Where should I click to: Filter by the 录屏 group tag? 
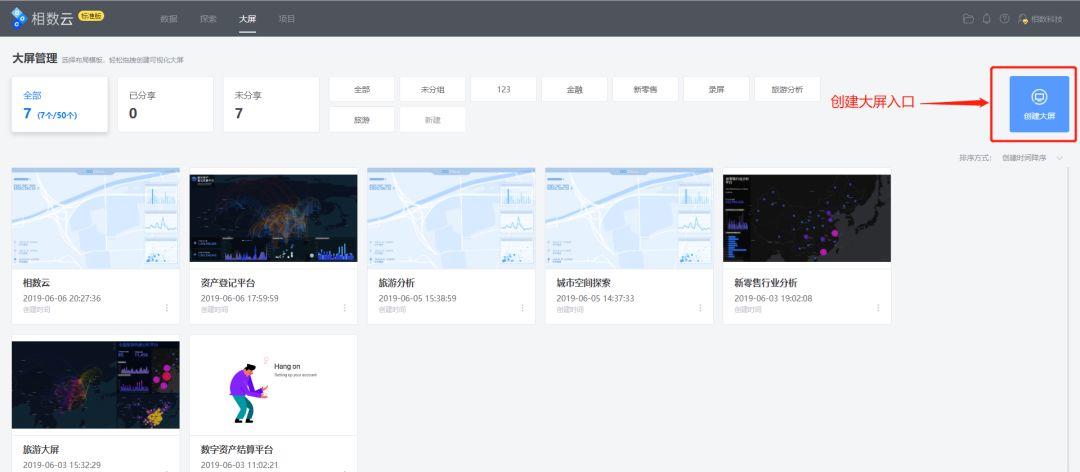pos(716,89)
